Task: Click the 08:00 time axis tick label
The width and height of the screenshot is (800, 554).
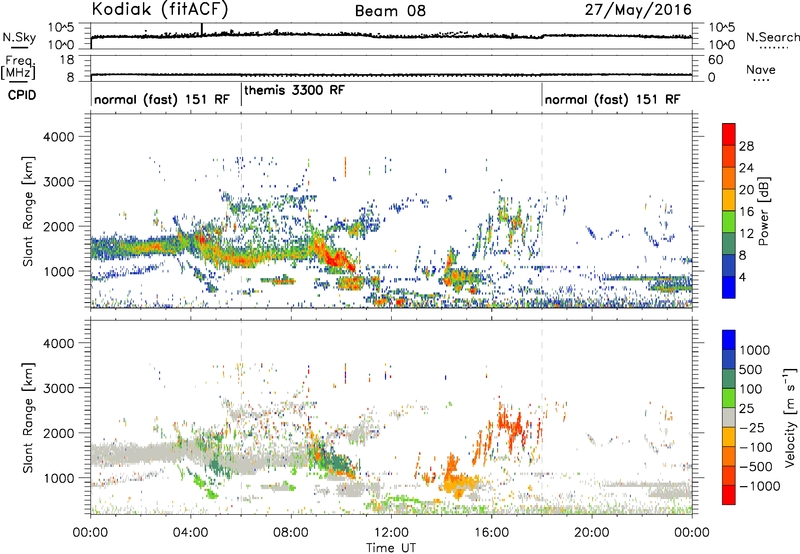Action: 291,533
